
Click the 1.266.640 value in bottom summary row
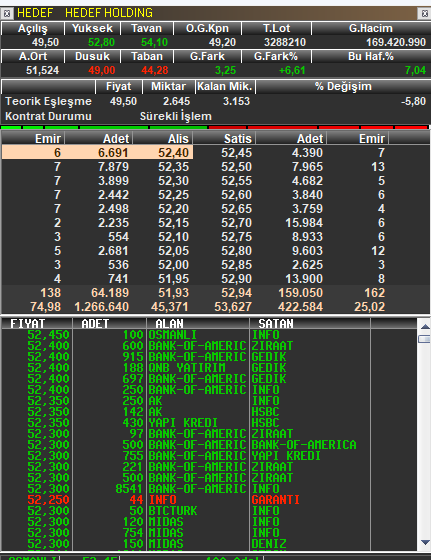102,307
